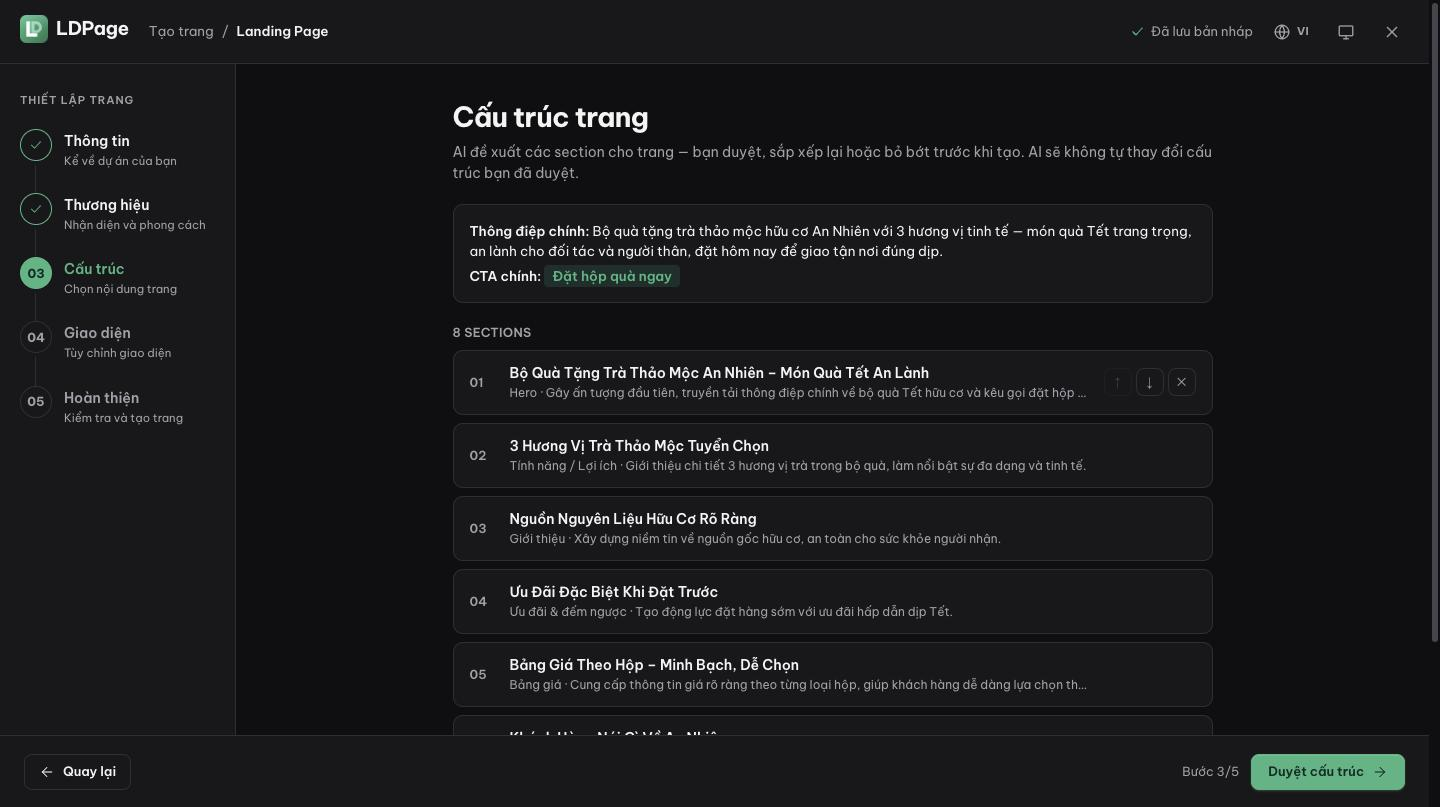This screenshot has height=807, width=1440.
Task: Go to Tạo trang breadcrumb
Action: (181, 31)
